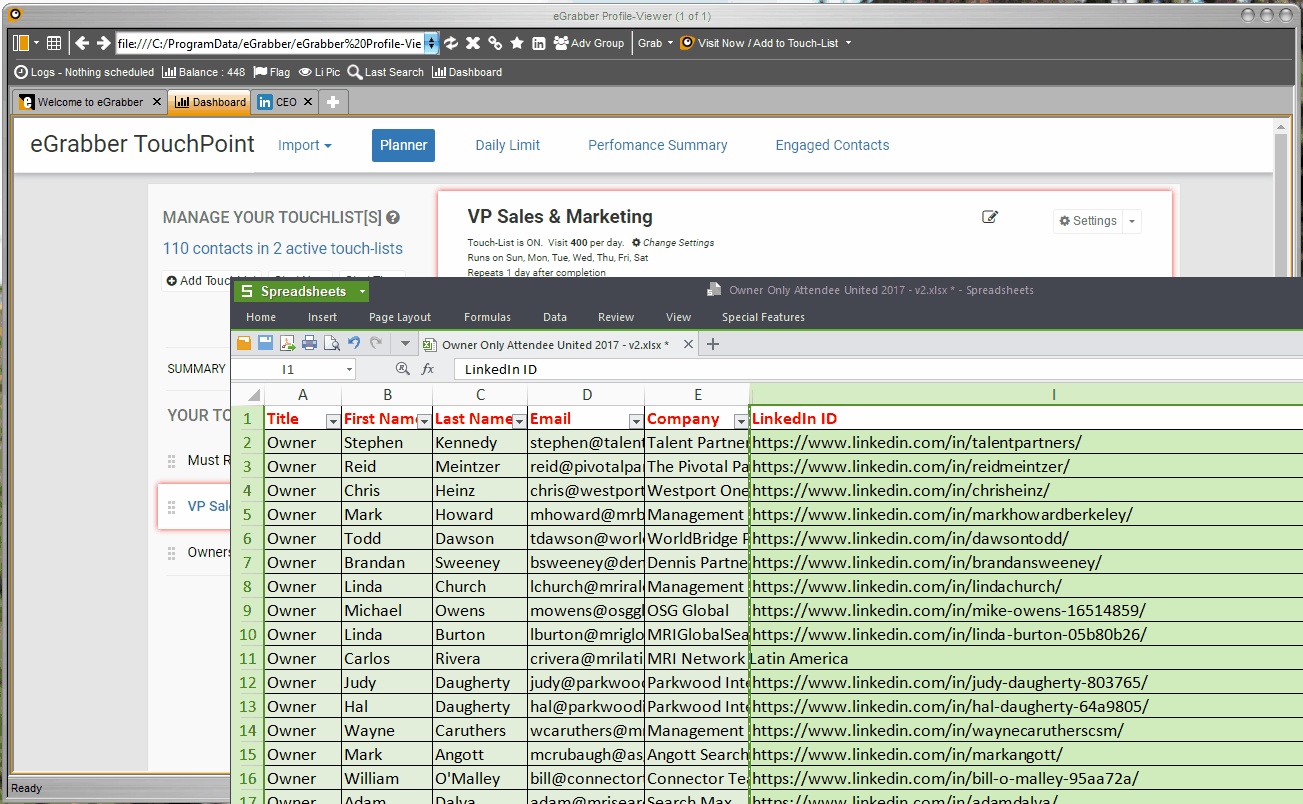Image resolution: width=1303 pixels, height=804 pixels.
Task: Add a new eGrabber tab with plus
Action: coord(333,102)
